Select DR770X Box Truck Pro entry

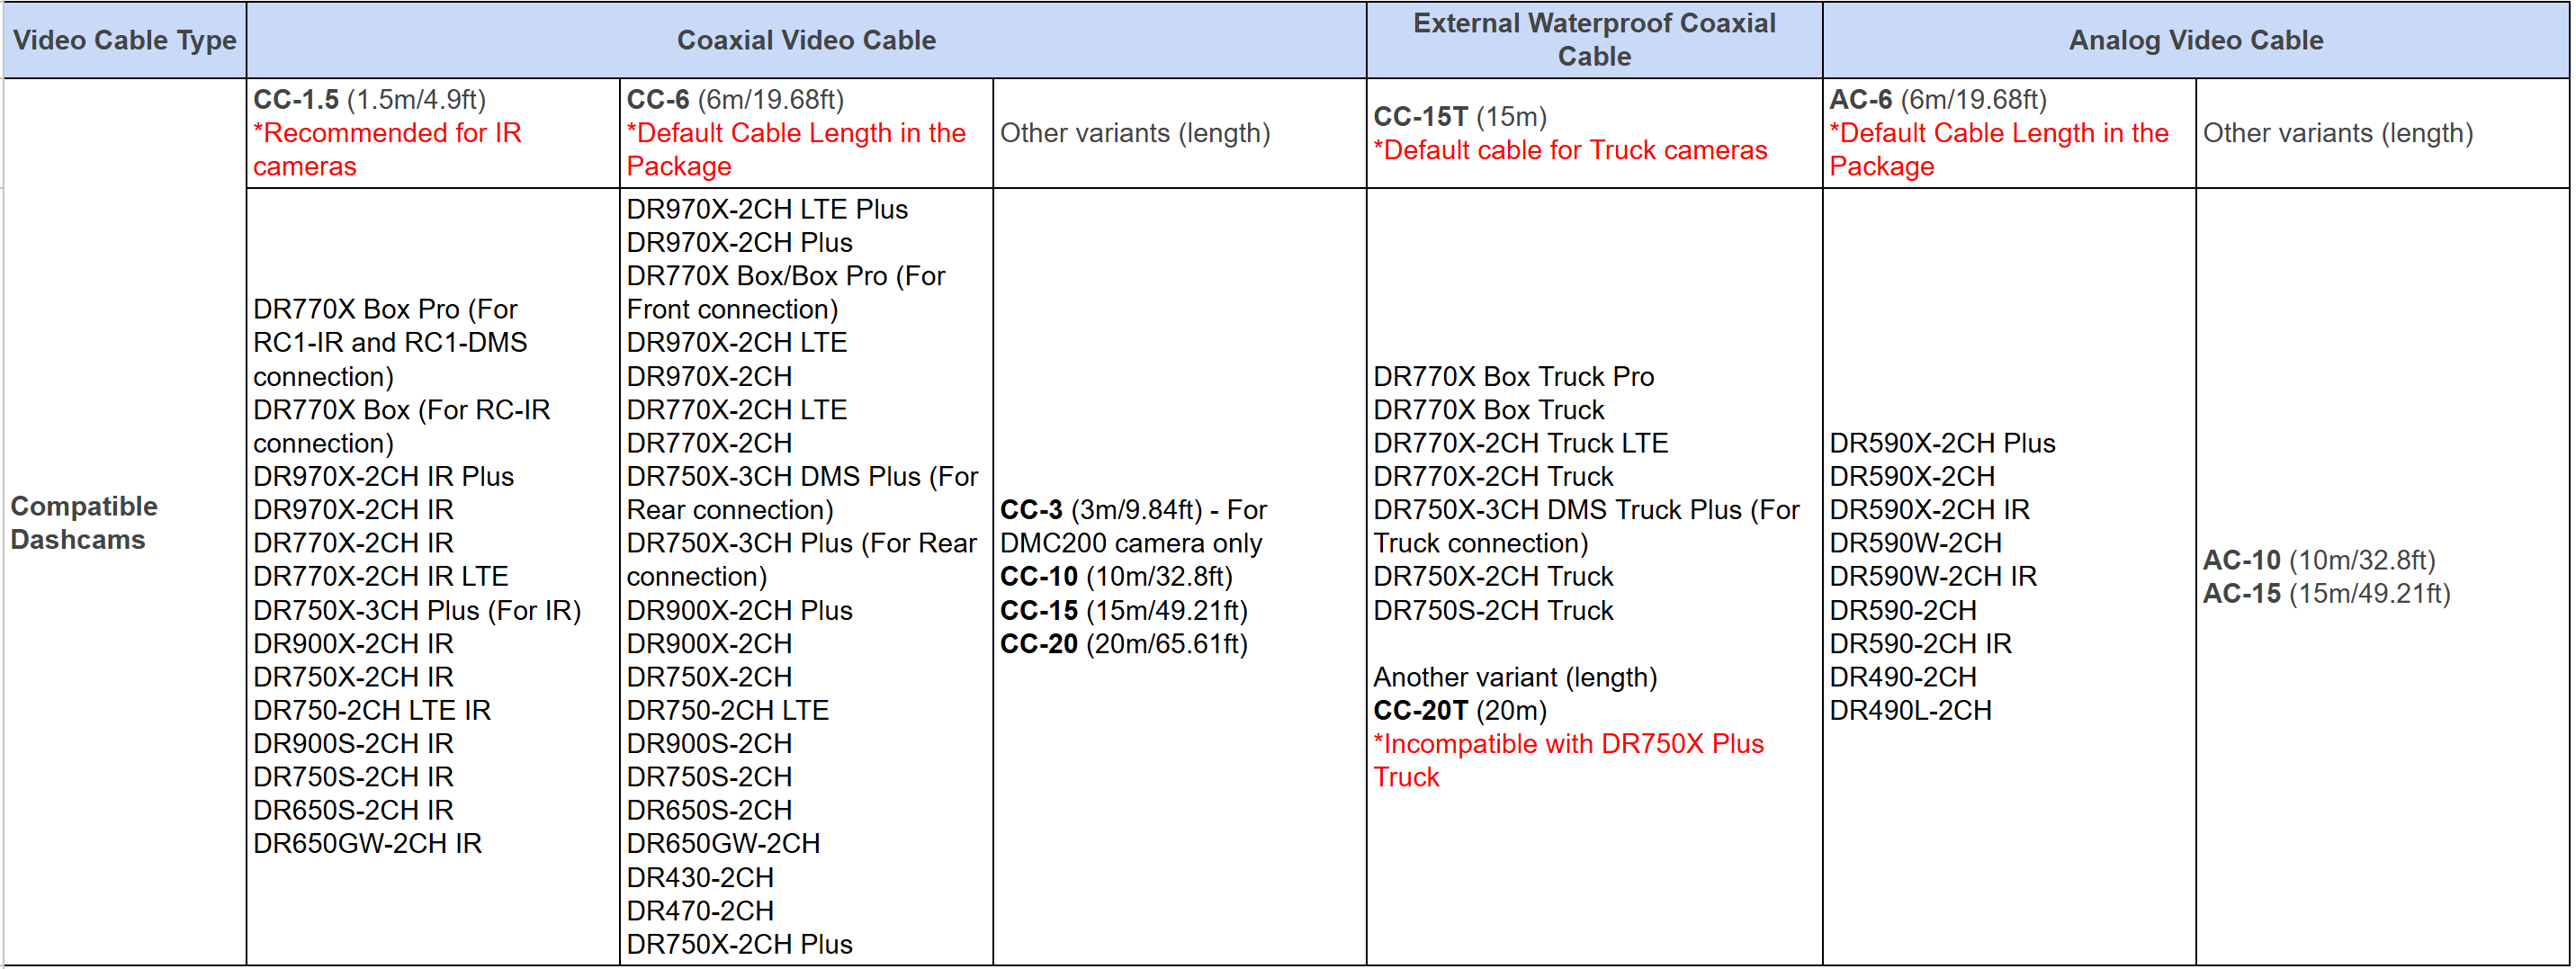1513,377
